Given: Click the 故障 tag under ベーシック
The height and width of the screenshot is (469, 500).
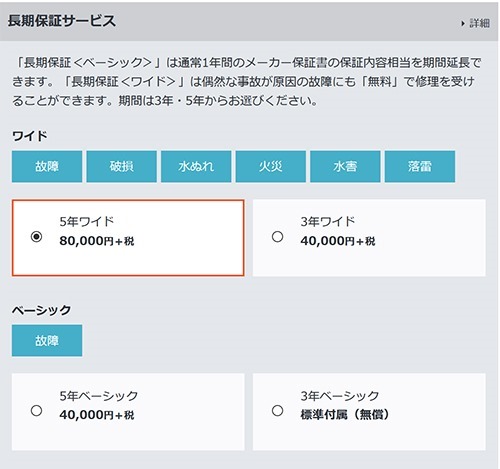Looking at the screenshot, I should (47, 340).
